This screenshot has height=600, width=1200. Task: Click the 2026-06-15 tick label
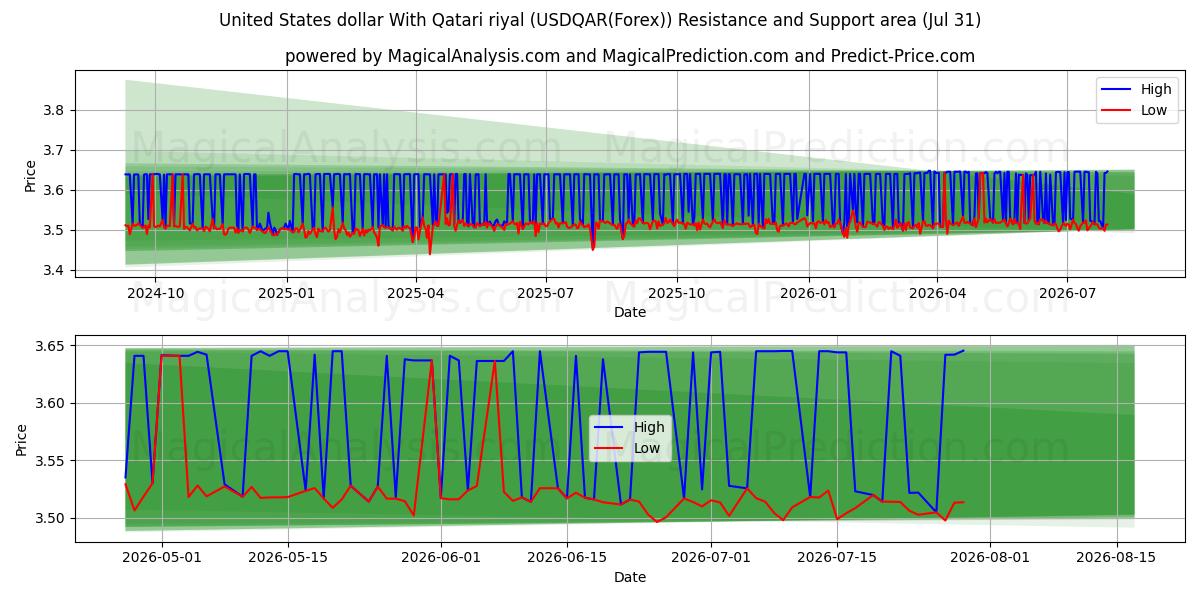point(567,557)
